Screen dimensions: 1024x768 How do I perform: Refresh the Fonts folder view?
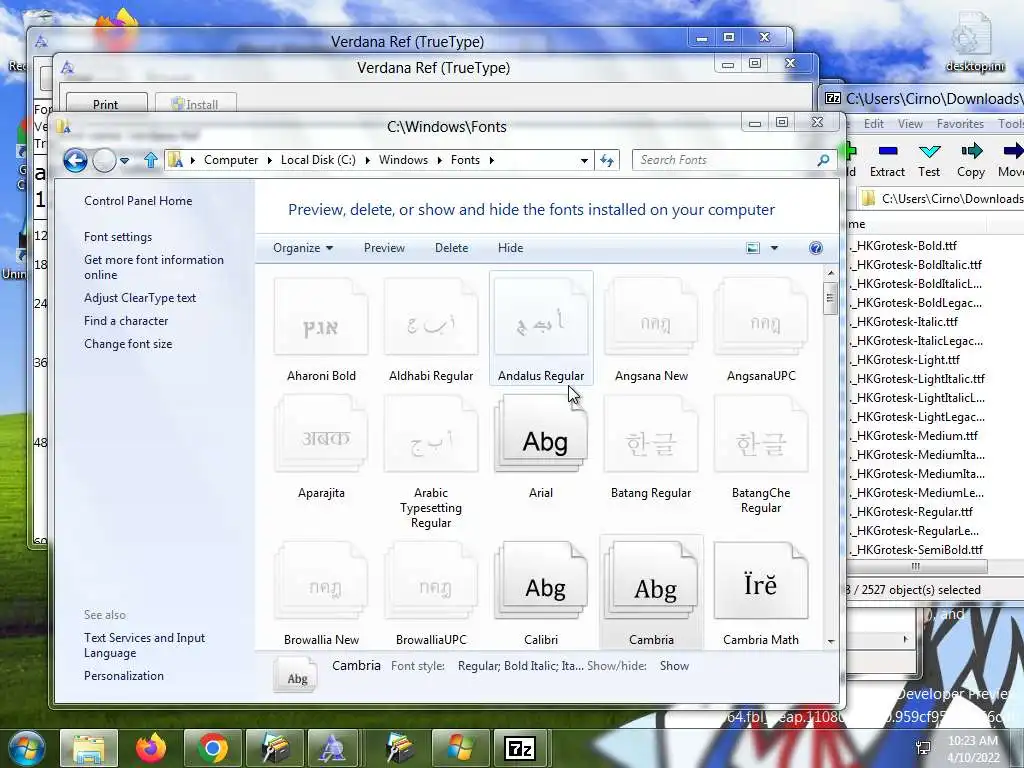(607, 161)
